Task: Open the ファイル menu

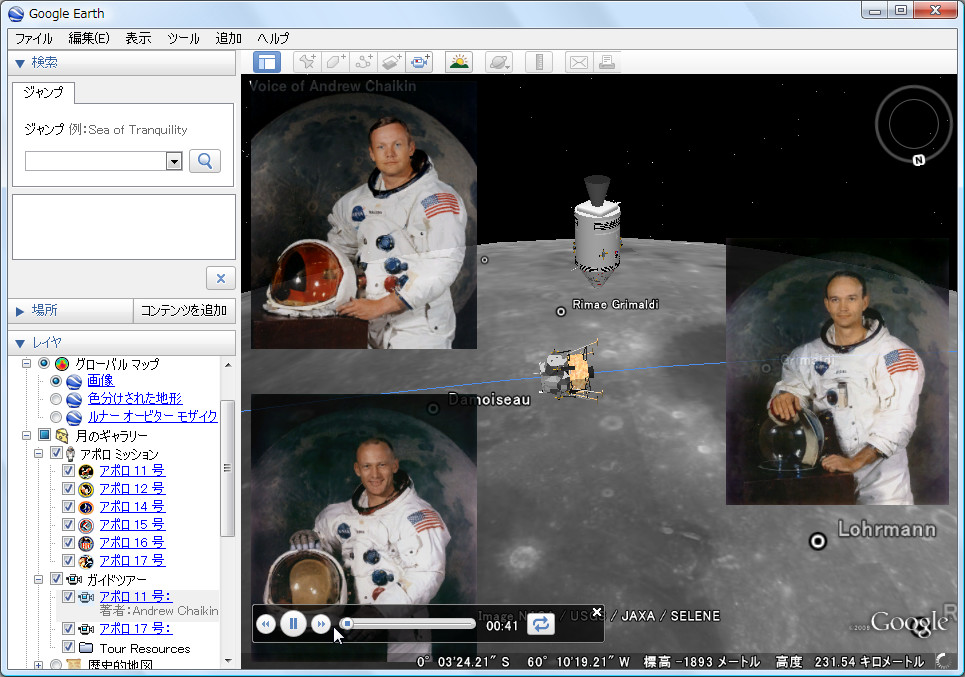Action: (x=34, y=38)
